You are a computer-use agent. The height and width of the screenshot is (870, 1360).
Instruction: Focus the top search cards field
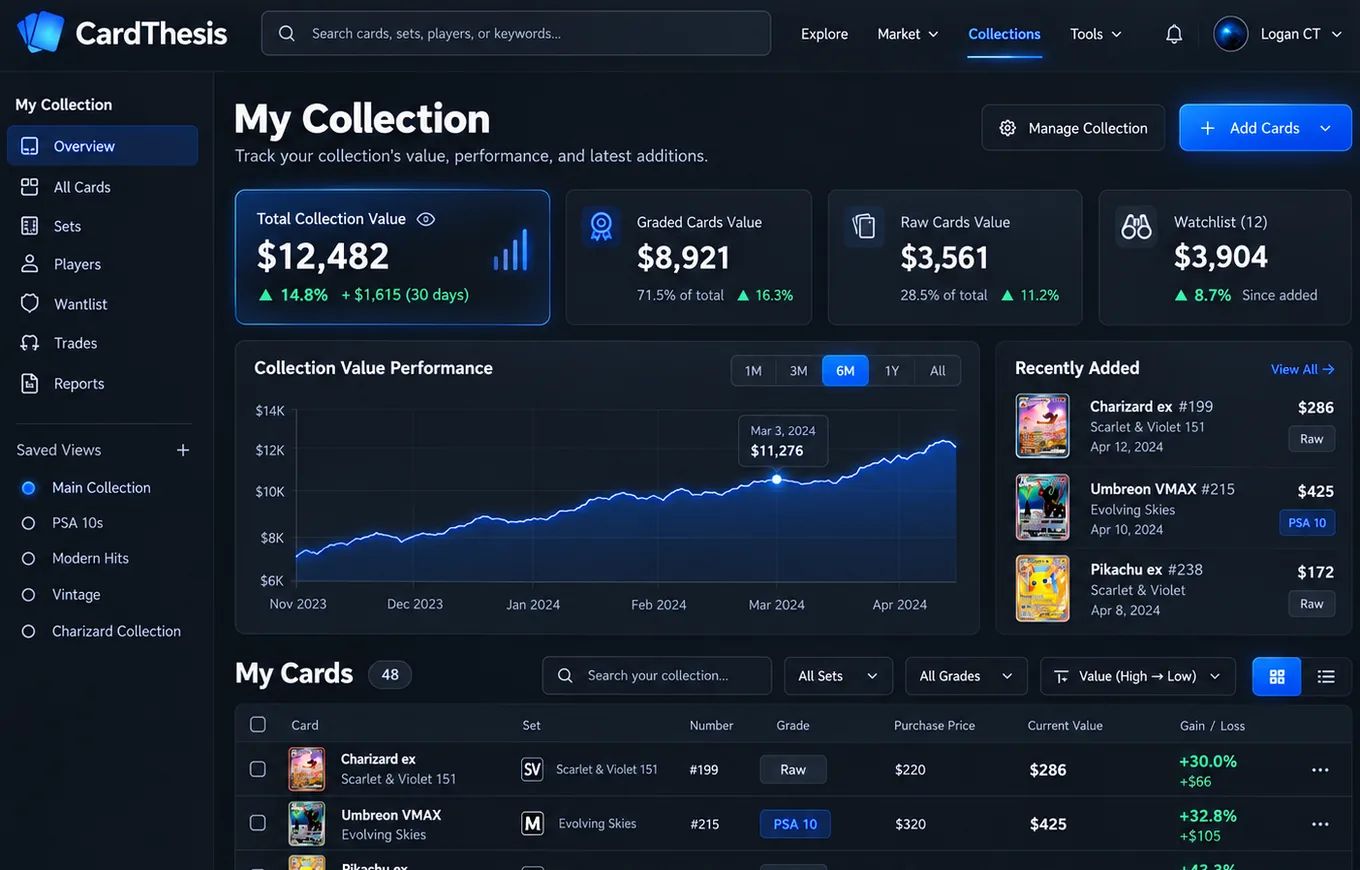coord(516,33)
